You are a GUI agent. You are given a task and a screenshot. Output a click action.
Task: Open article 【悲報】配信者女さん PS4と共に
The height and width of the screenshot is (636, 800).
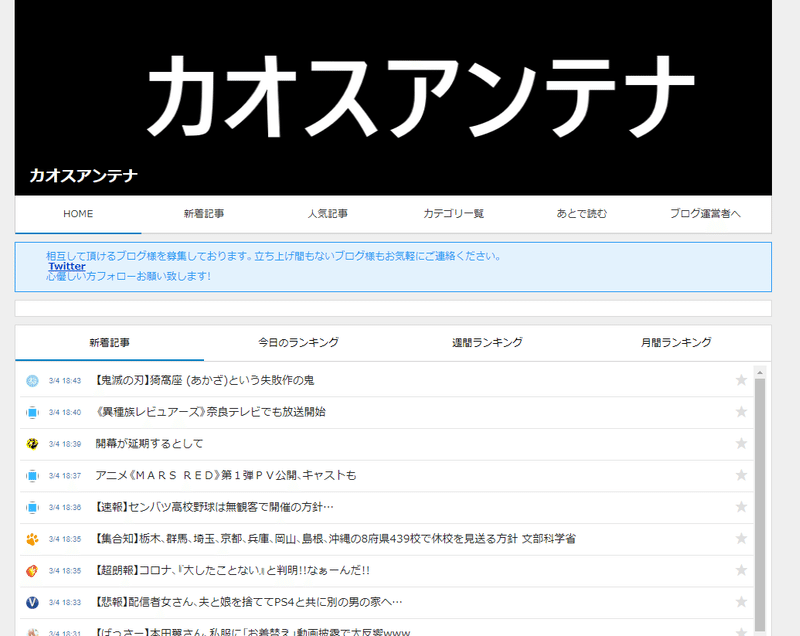248,602
